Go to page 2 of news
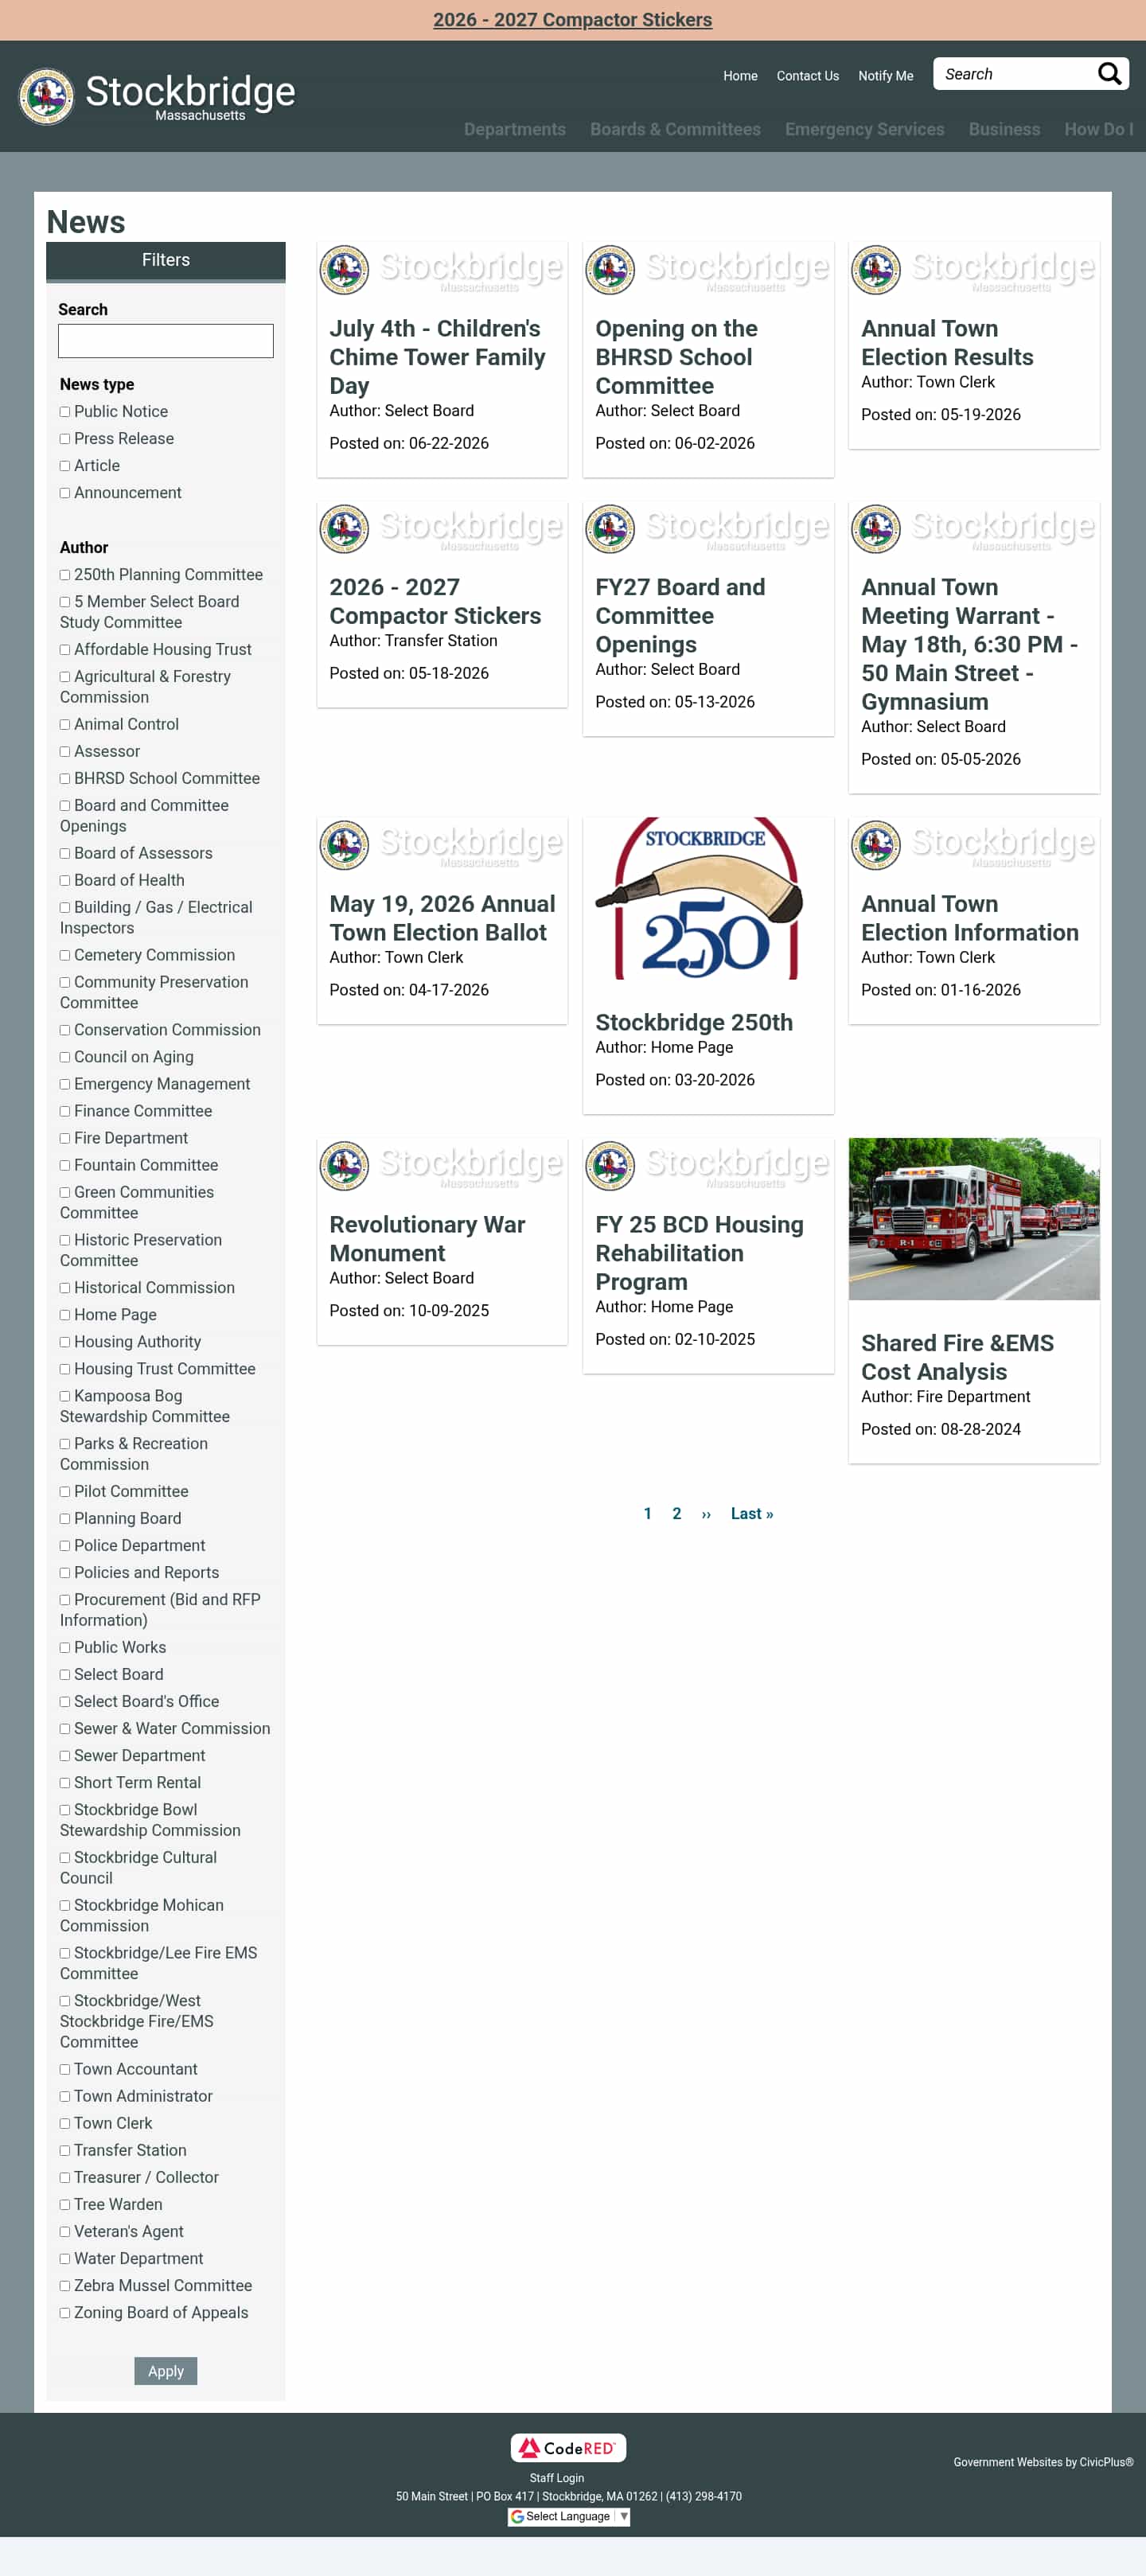 [677, 1513]
